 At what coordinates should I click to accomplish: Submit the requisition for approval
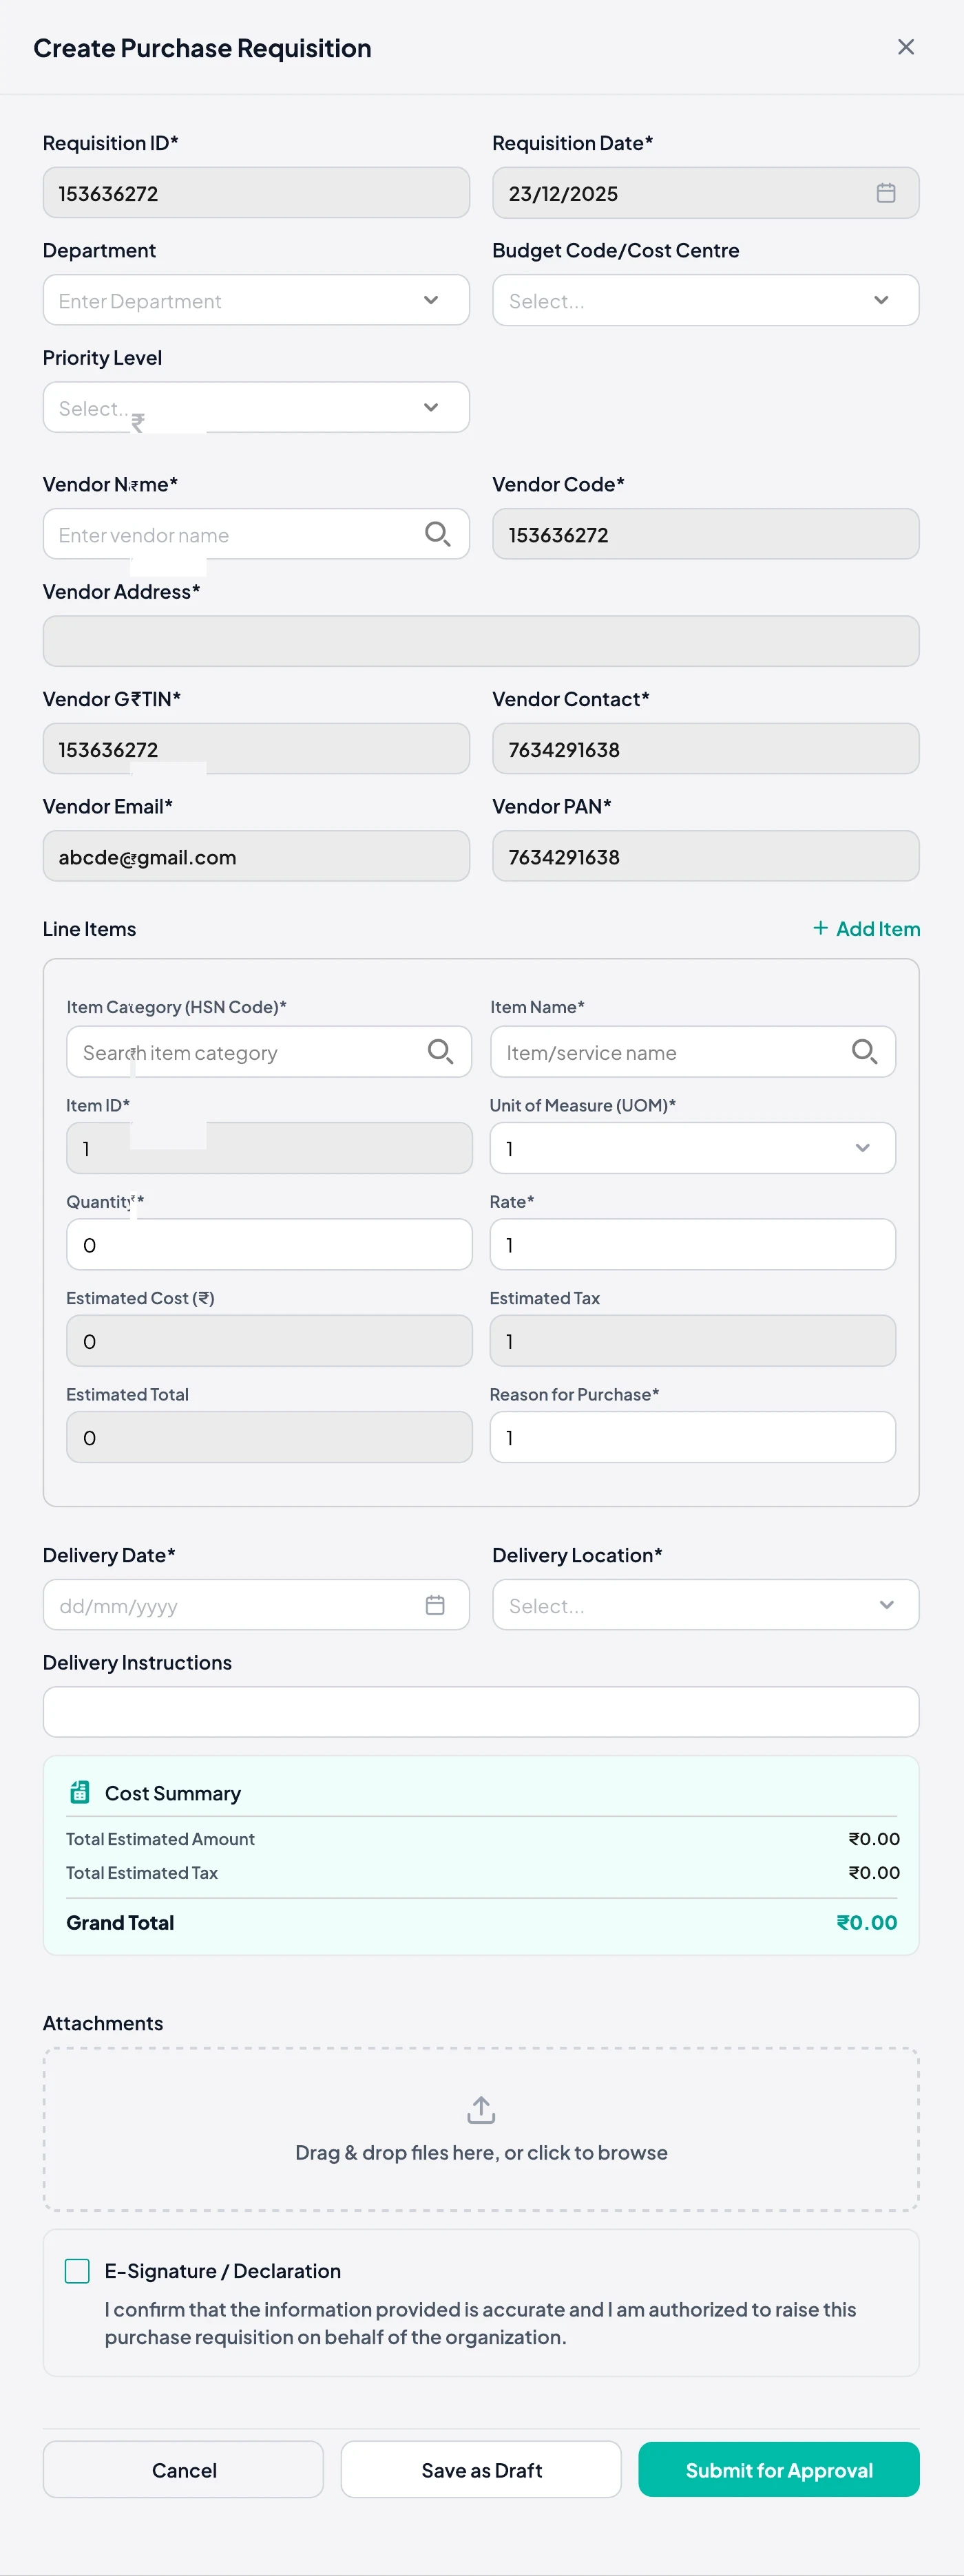[779, 2470]
